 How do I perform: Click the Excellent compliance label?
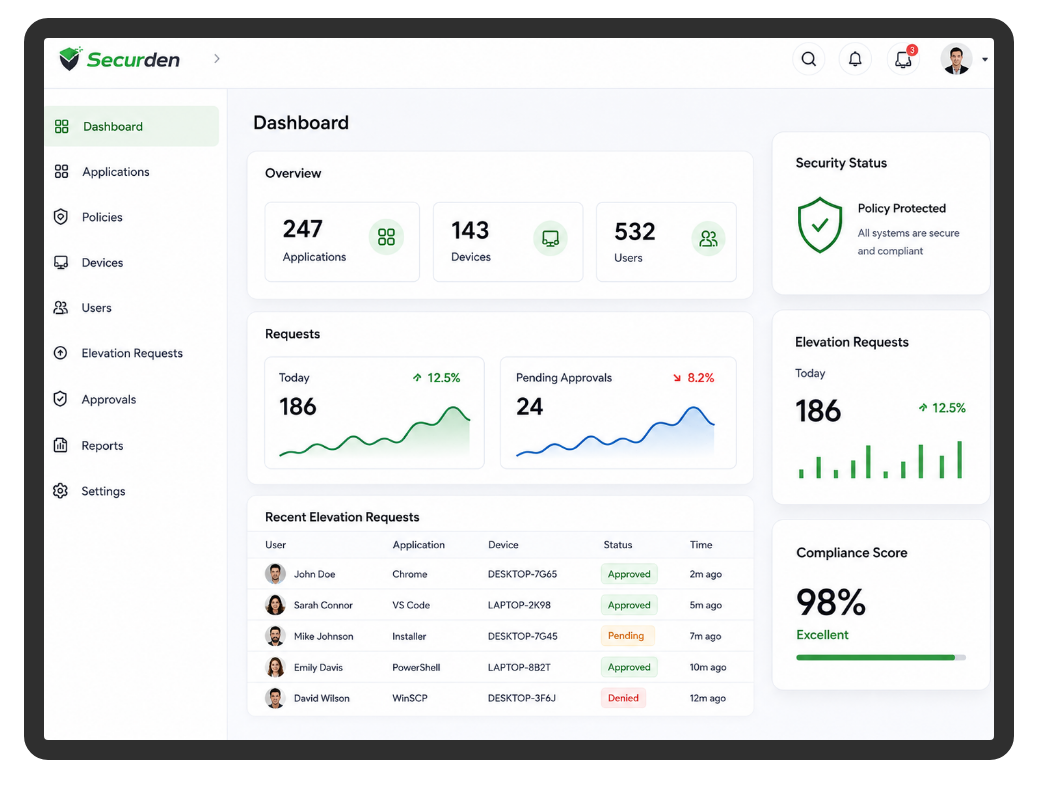pos(822,634)
